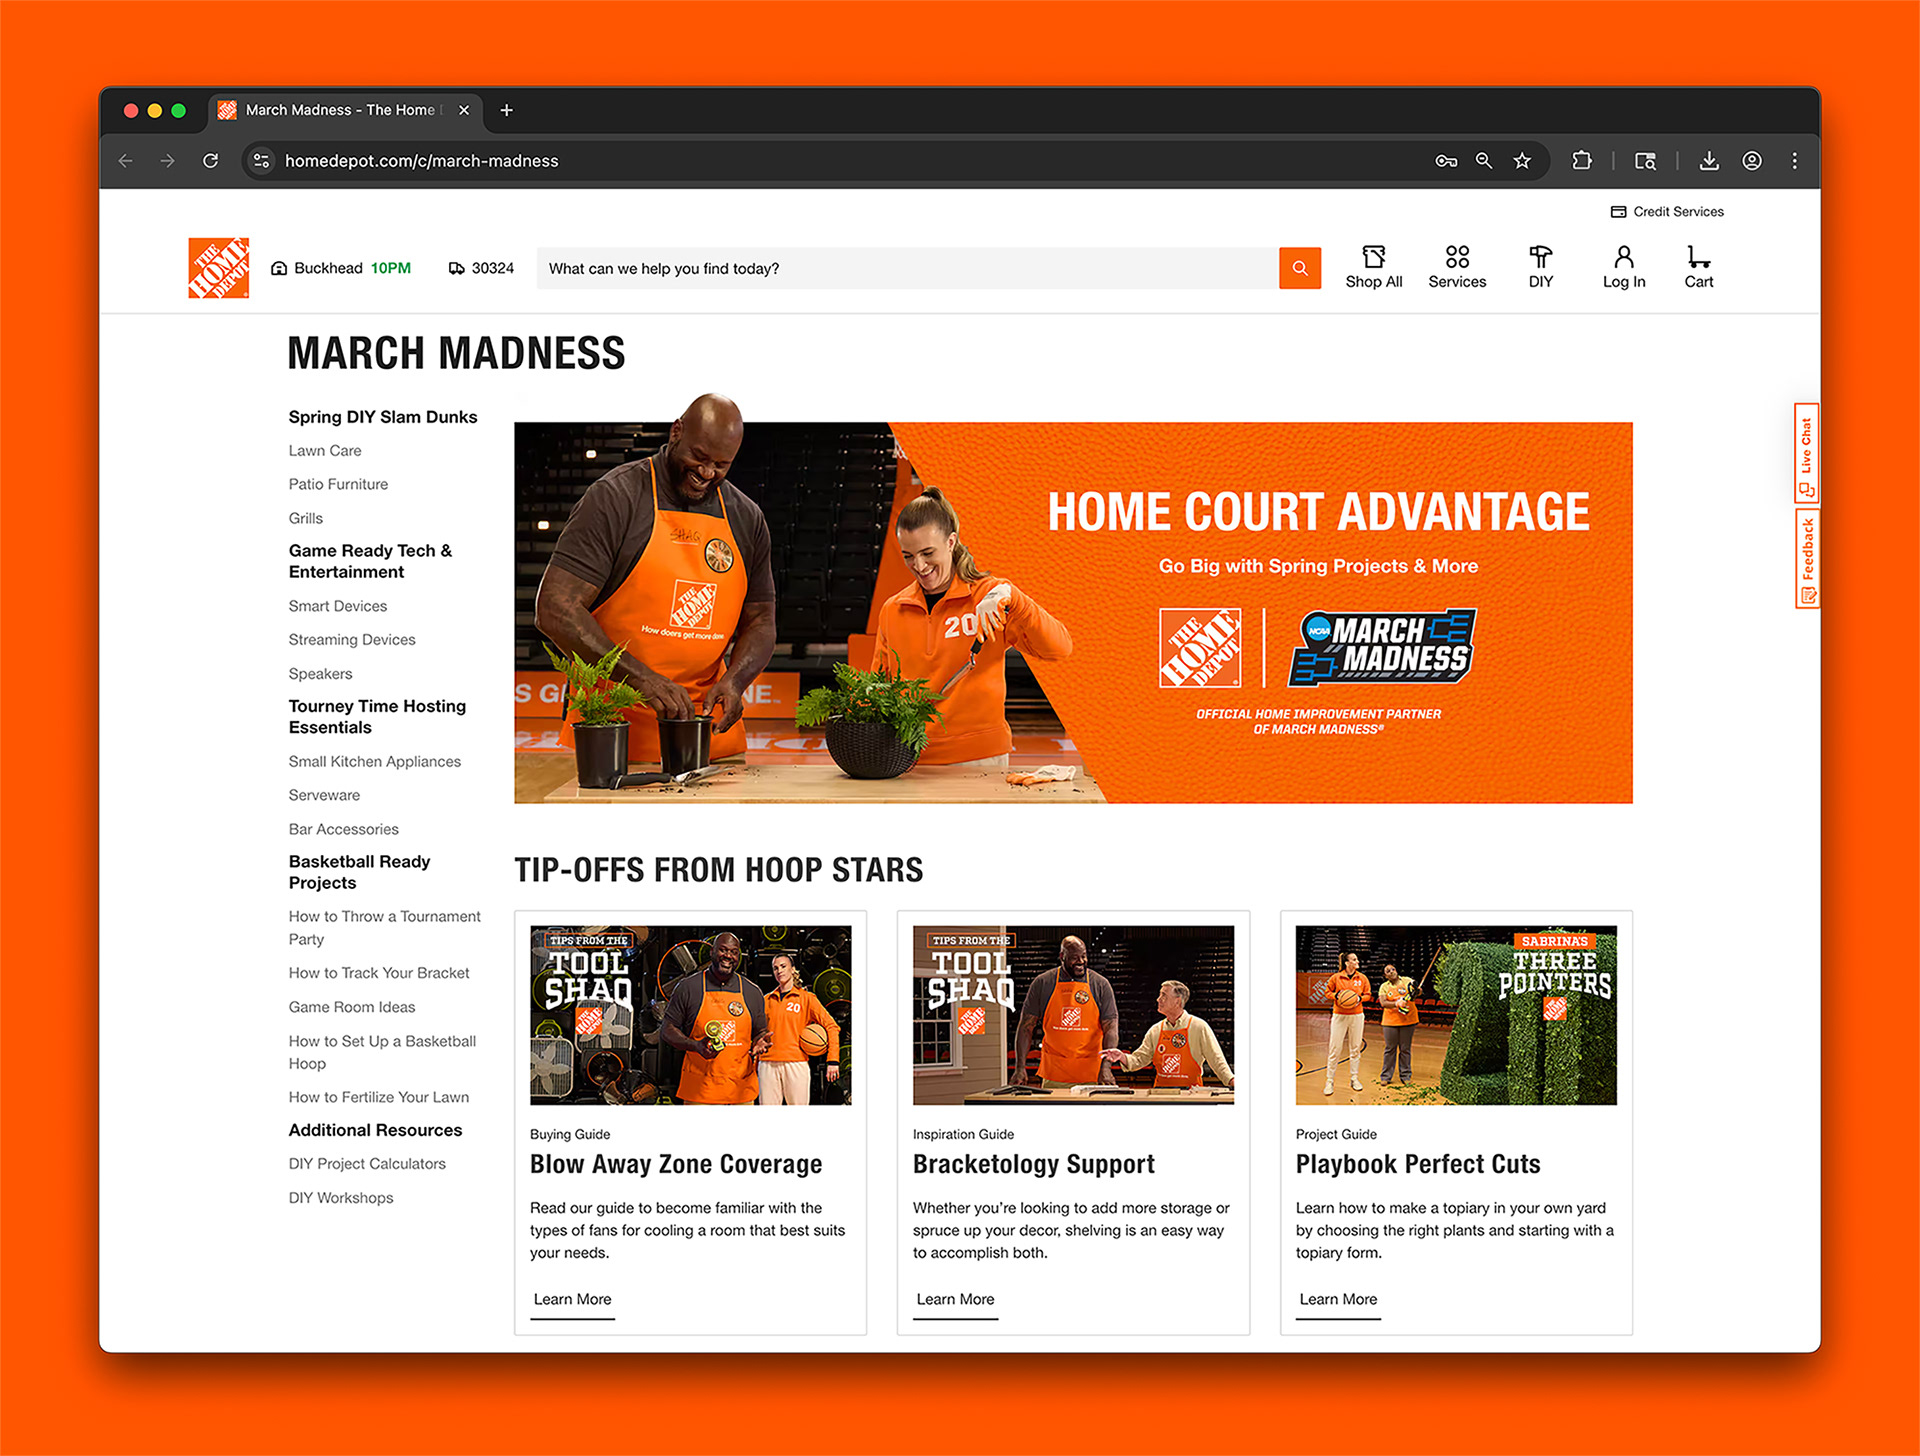The image size is (1920, 1456).
Task: Open Chrome three-dot menu
Action: [1795, 161]
